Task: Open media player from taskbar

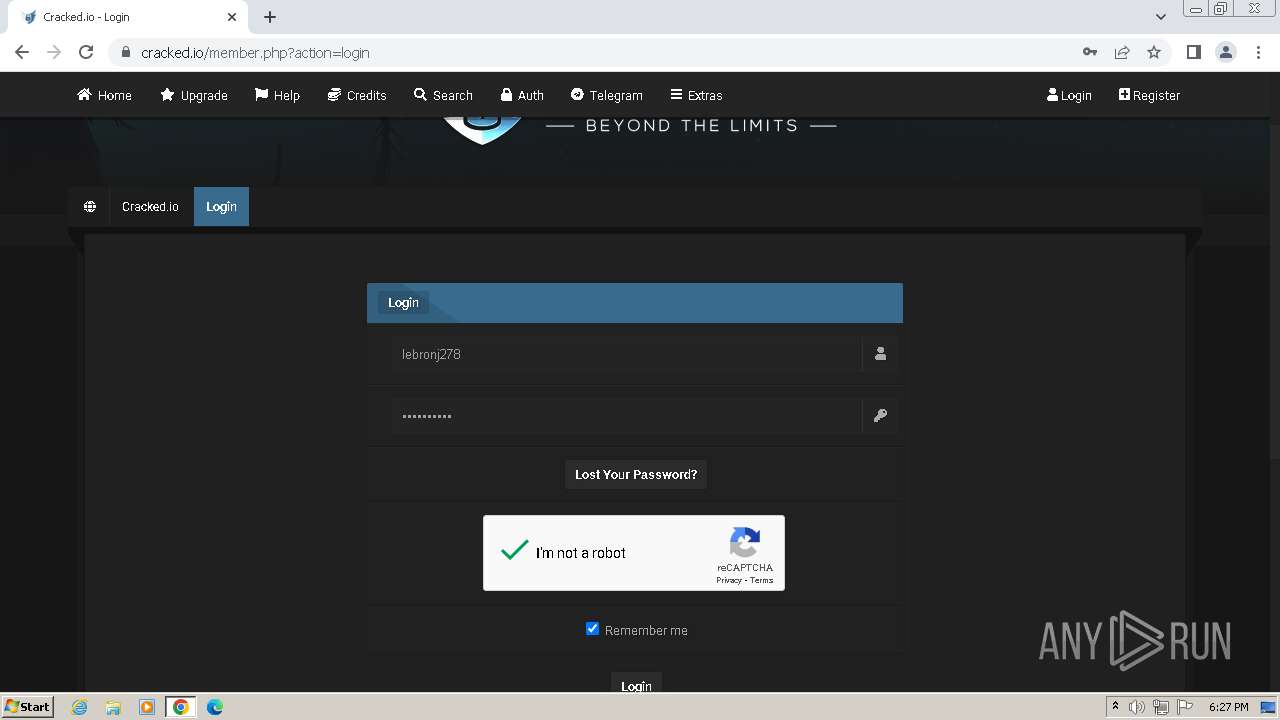Action: coord(147,707)
